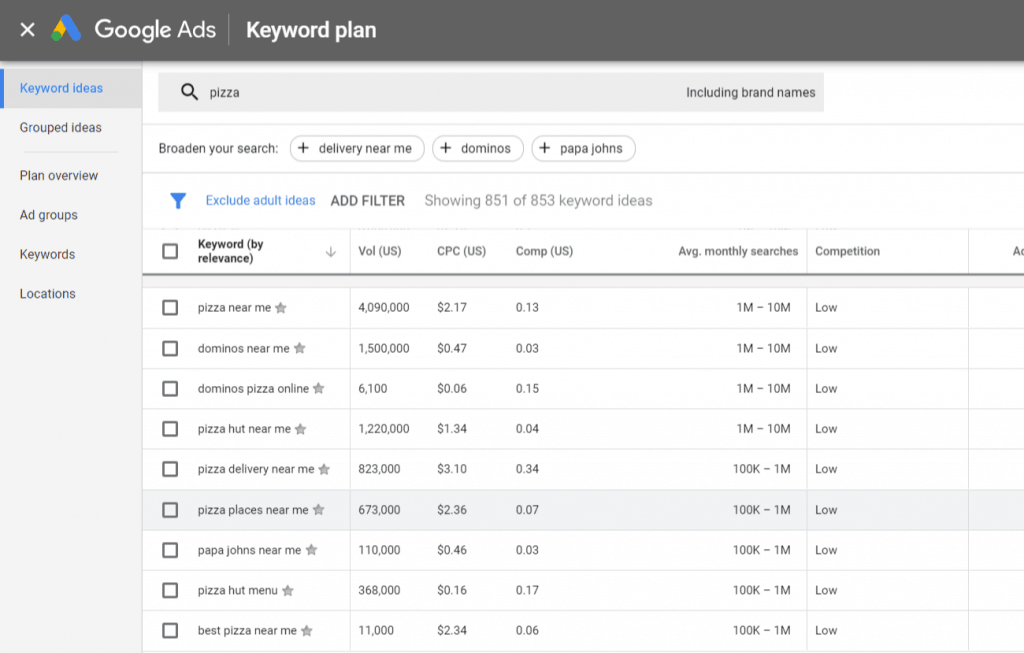Sort by Comp (US) column header

tap(544, 251)
